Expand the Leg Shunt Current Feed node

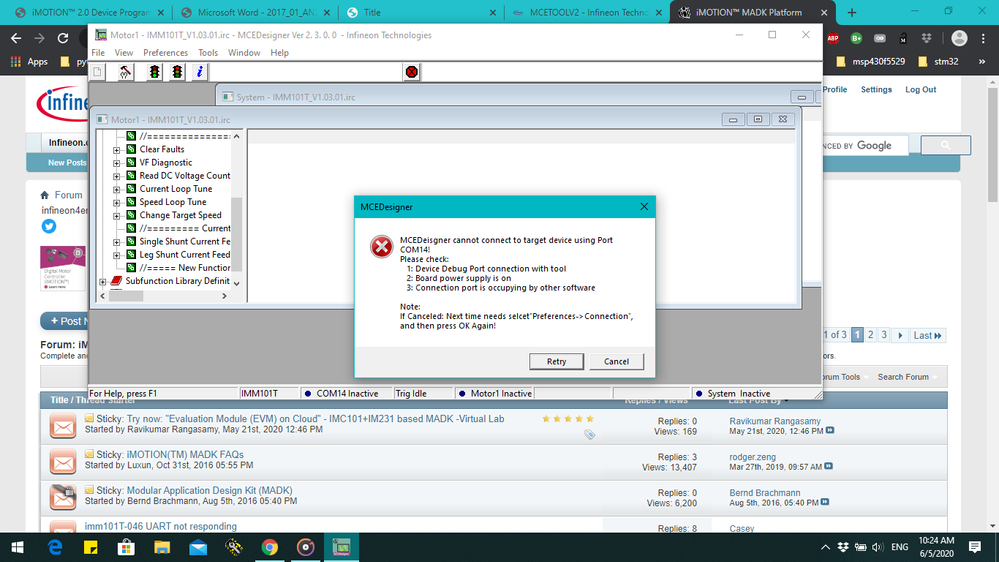click(x=117, y=255)
